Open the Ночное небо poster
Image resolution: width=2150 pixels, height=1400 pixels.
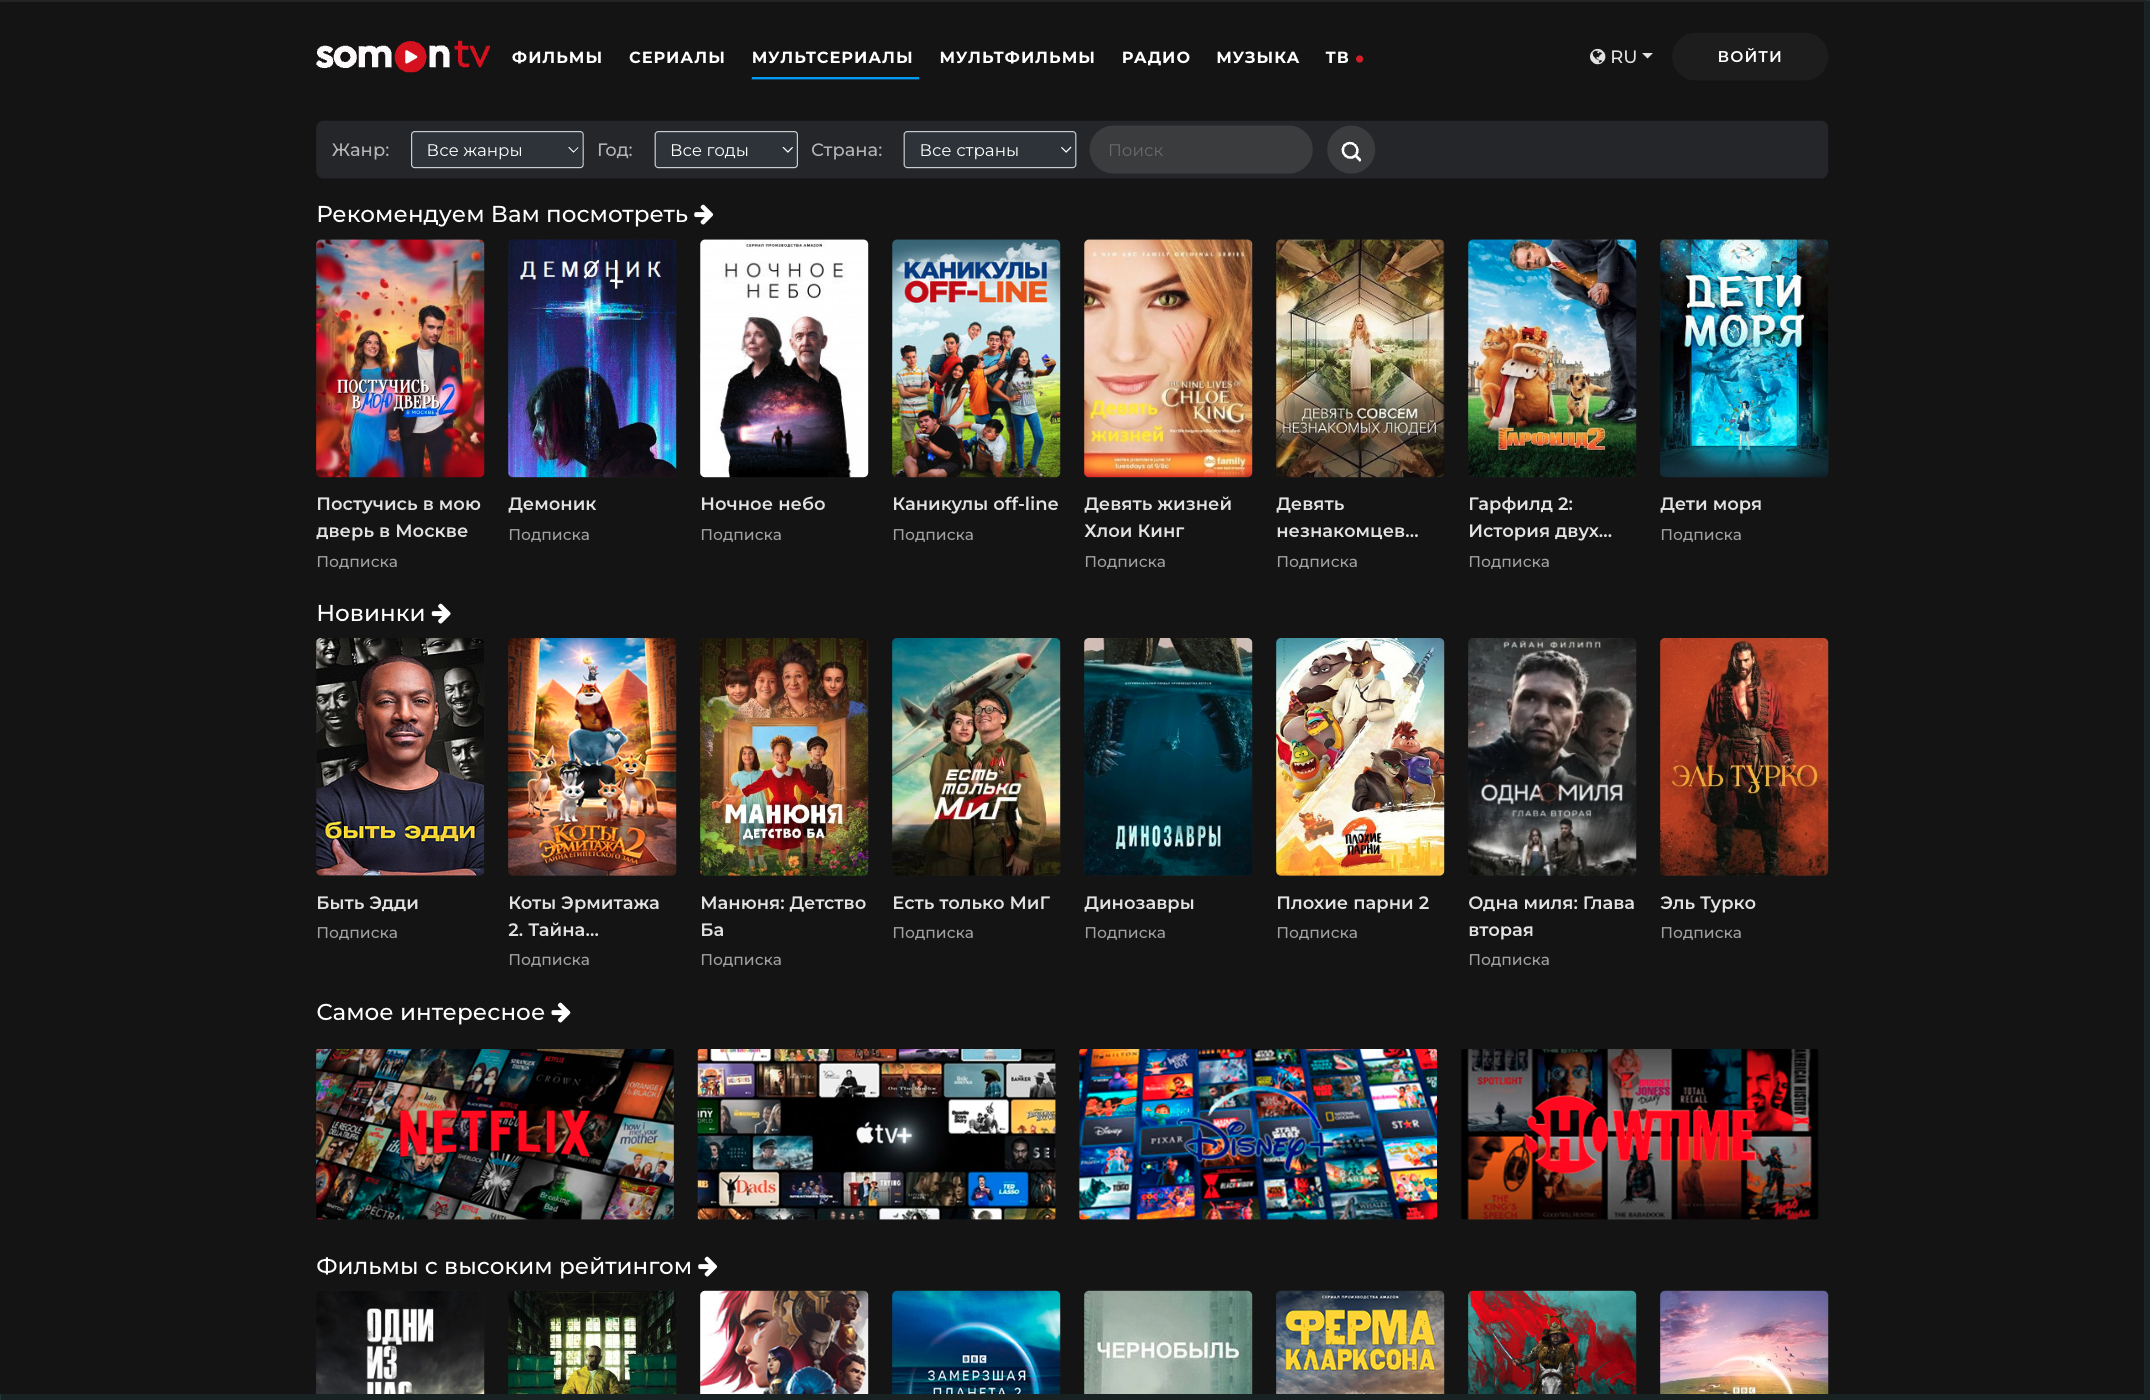784,358
